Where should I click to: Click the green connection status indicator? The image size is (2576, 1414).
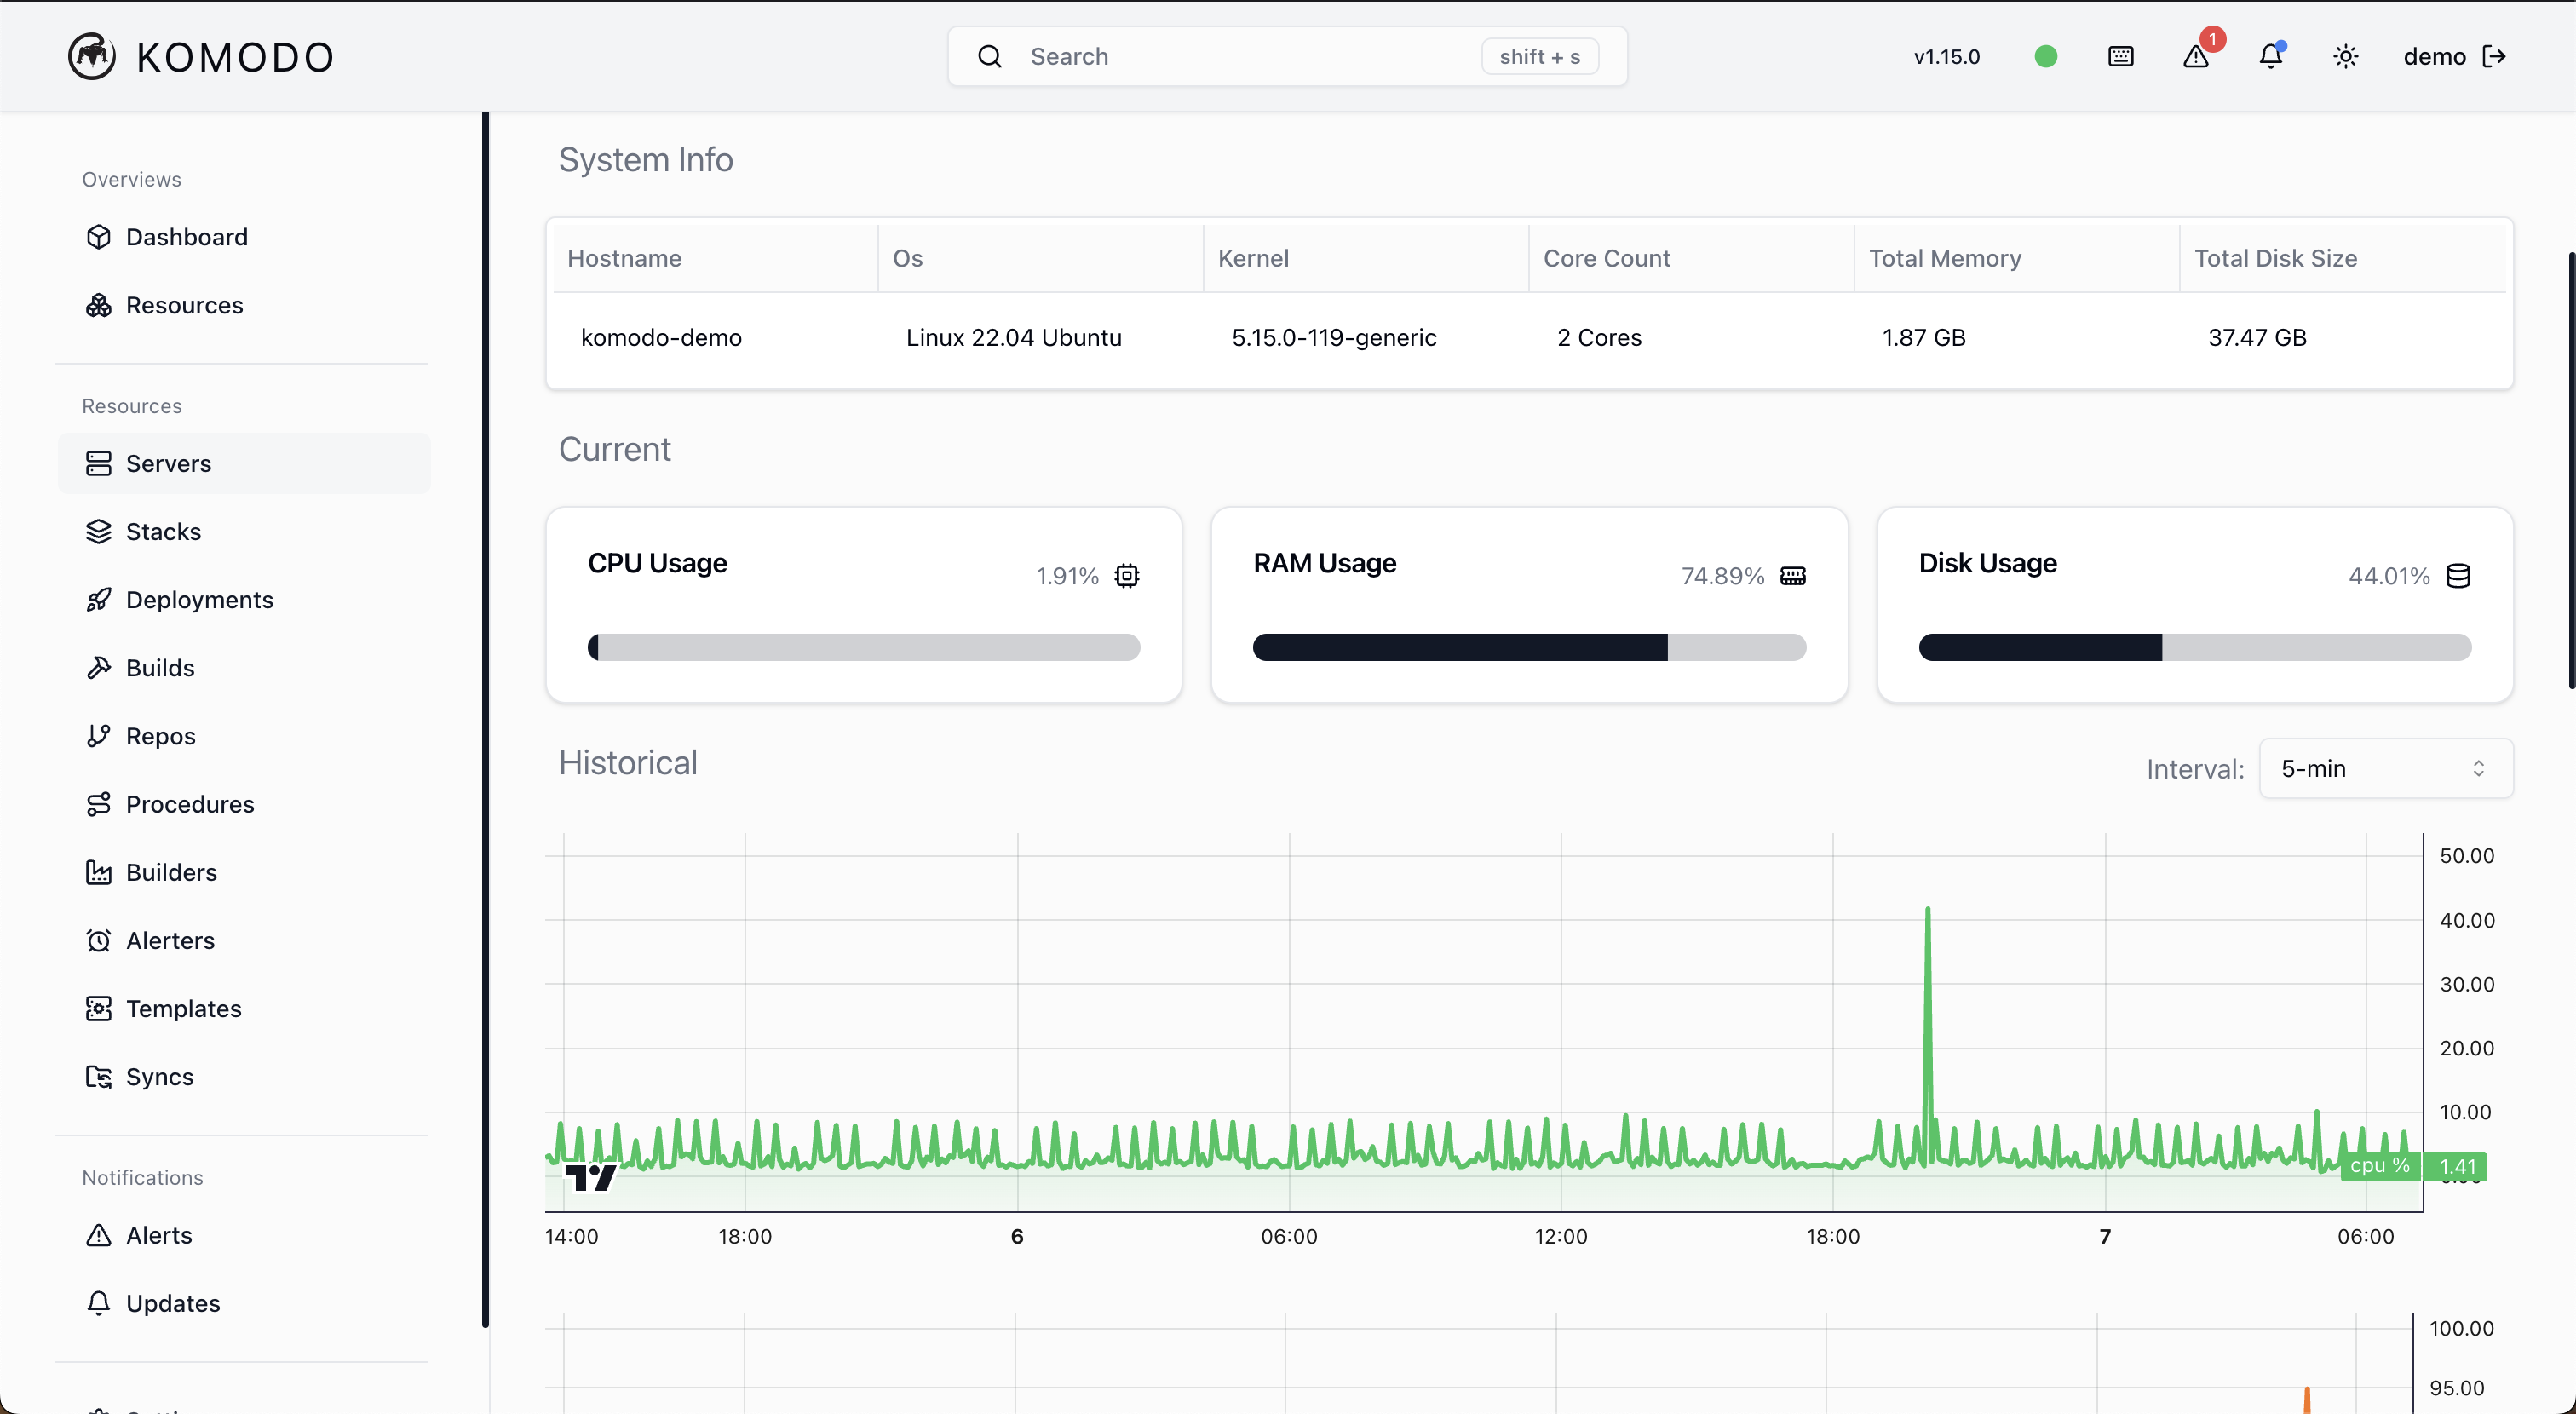tap(2046, 56)
